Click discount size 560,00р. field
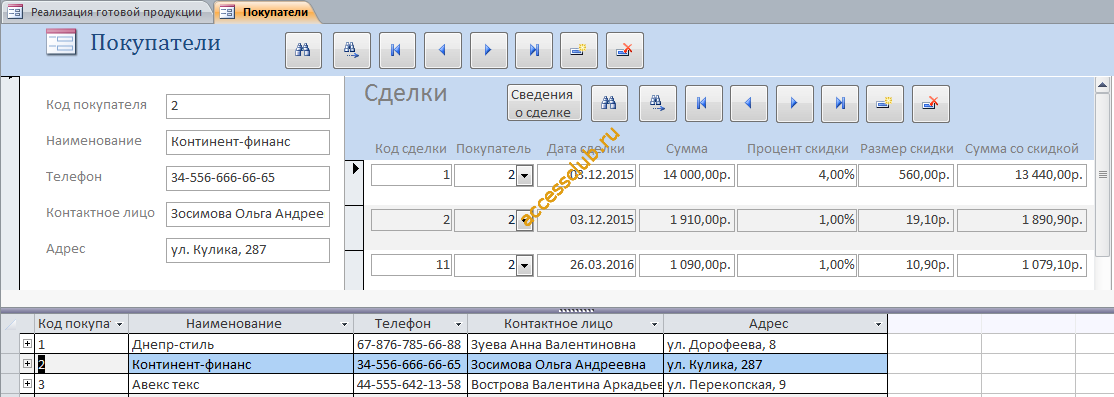 click(x=907, y=175)
